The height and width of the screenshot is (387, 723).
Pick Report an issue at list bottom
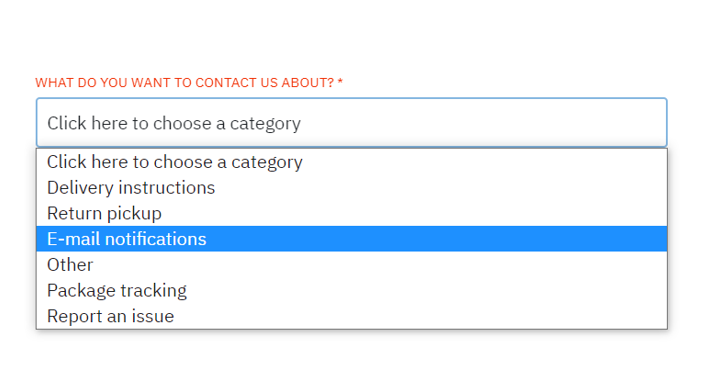pyautogui.click(x=352, y=316)
